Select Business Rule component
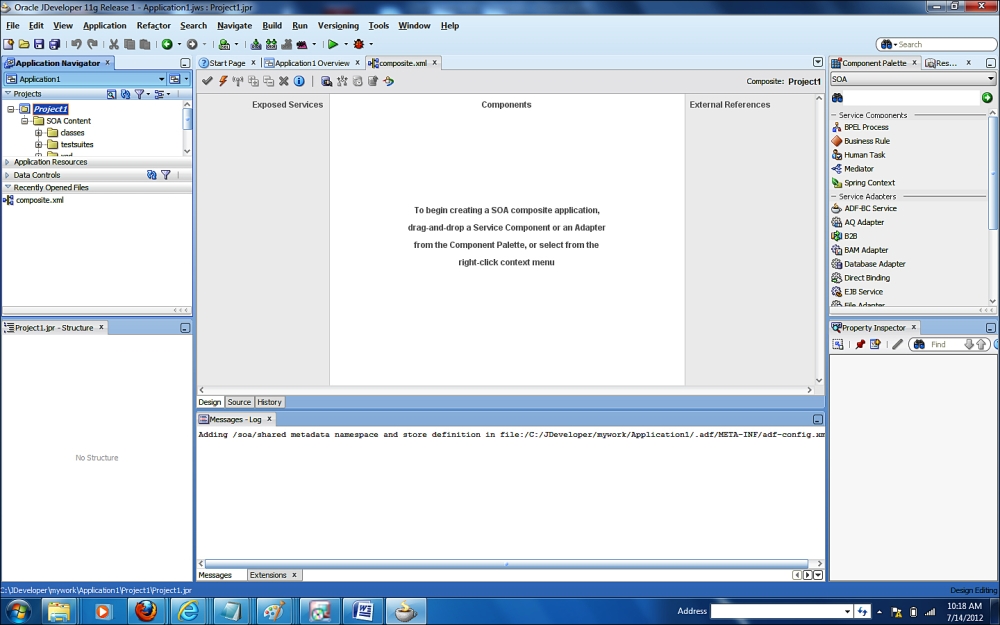Image resolution: width=1000 pixels, height=625 pixels. point(861,141)
